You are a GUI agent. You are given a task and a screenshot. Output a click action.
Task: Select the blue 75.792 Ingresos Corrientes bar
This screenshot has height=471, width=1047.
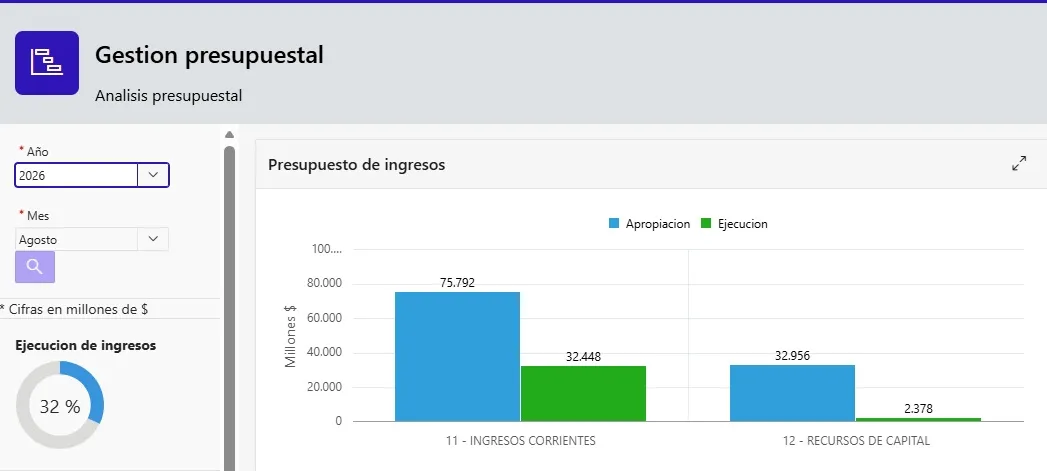457,357
